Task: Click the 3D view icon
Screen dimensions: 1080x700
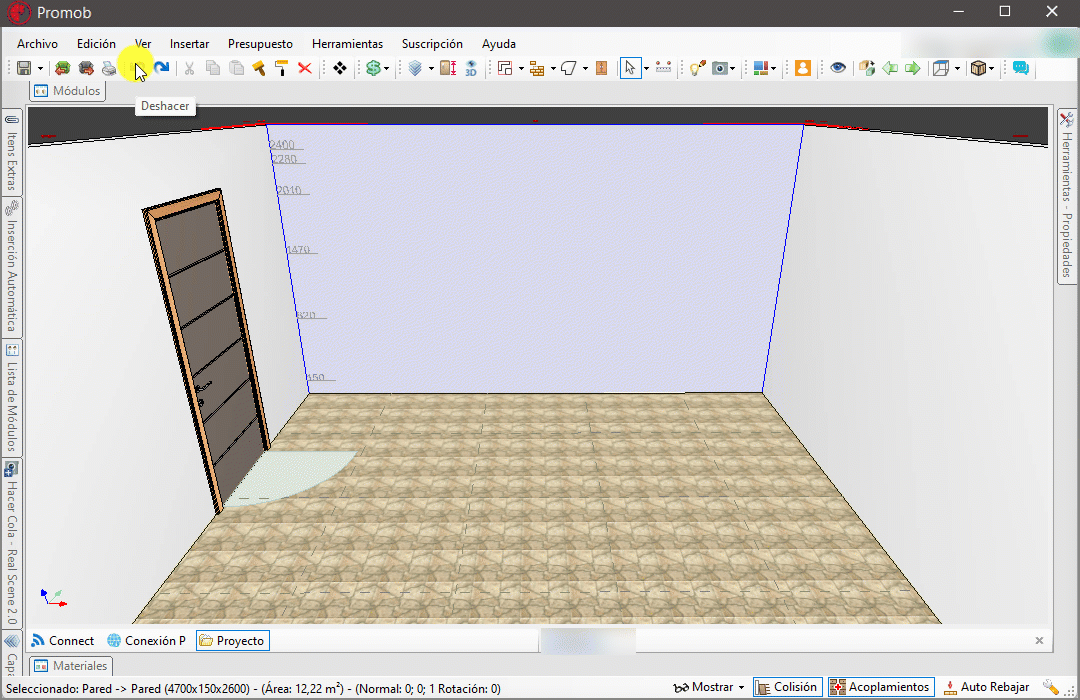Action: tap(471, 68)
